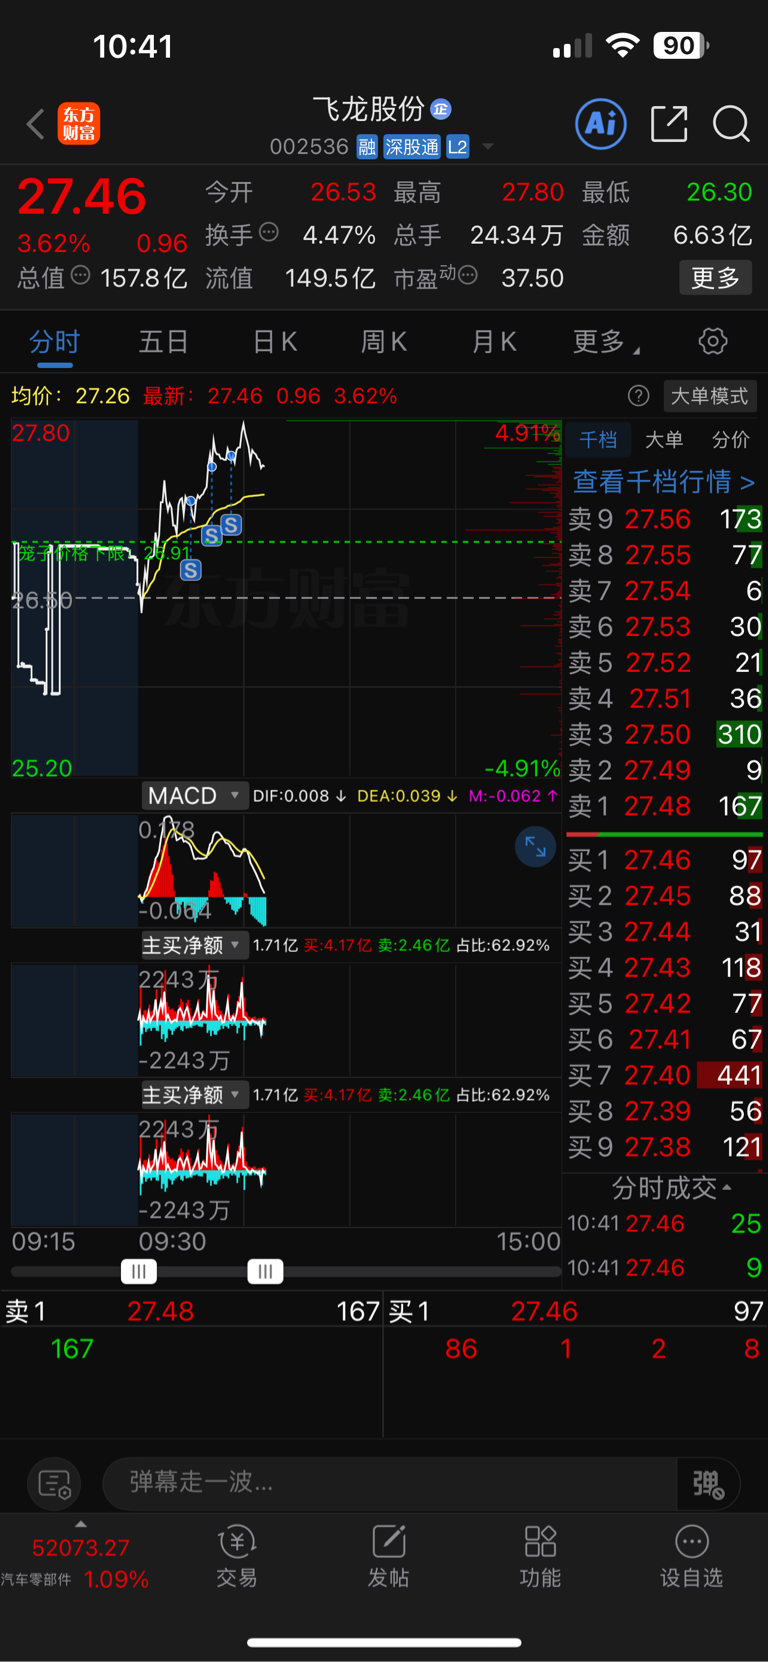Select the 大单 tab
The height and width of the screenshot is (1662, 768).
click(x=664, y=439)
